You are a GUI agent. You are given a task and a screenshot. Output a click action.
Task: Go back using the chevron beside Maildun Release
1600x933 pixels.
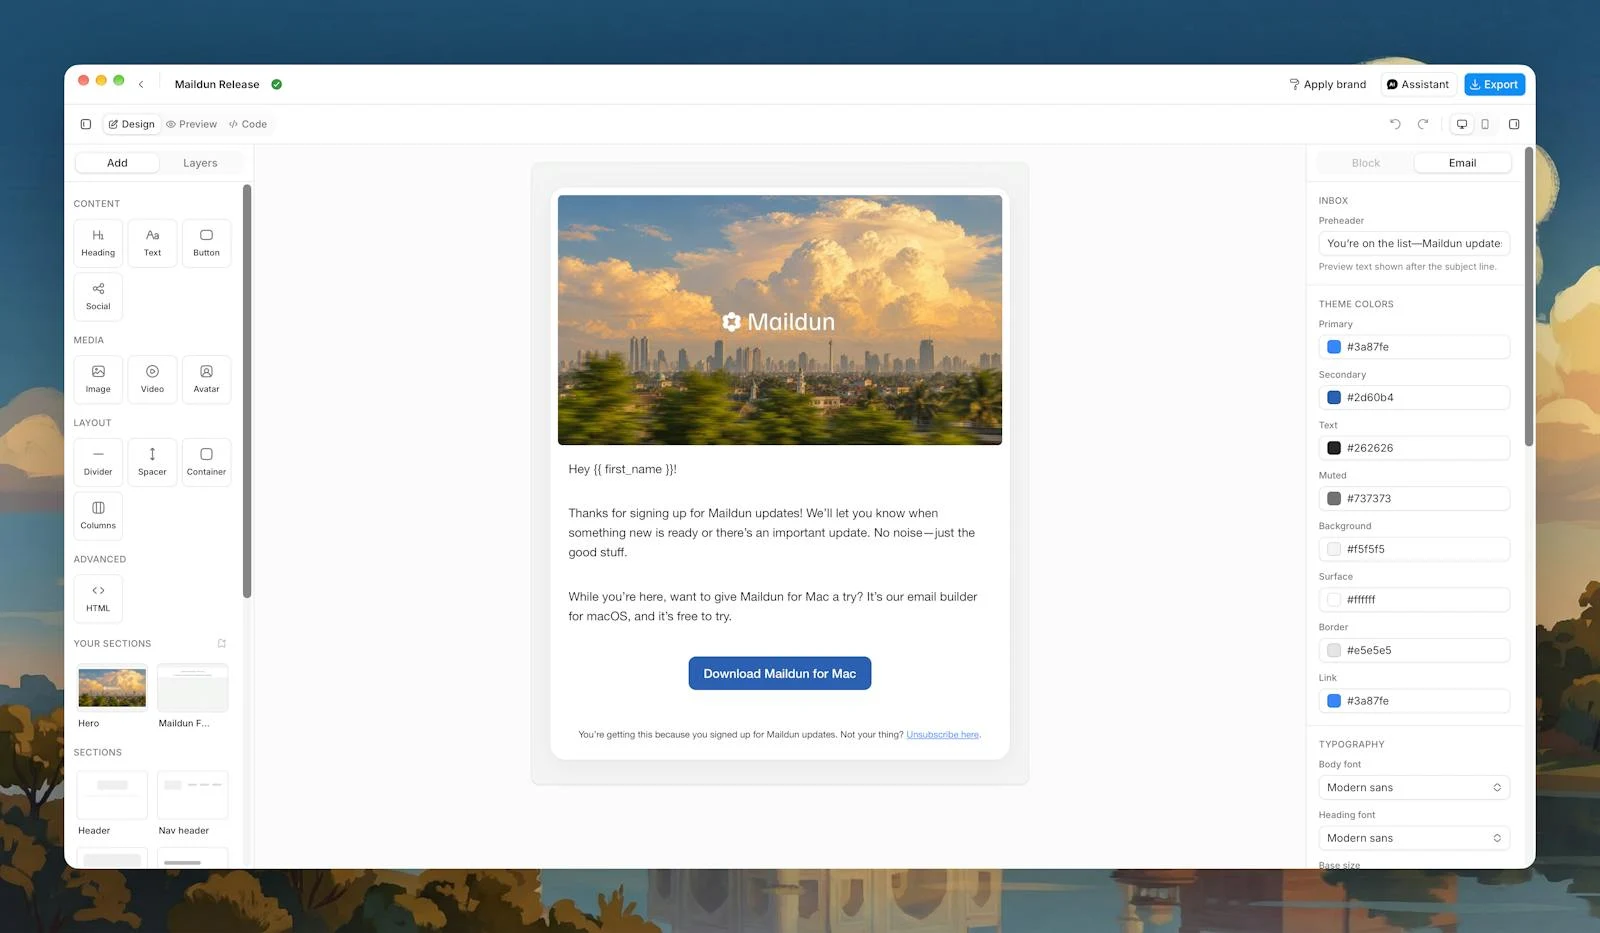point(141,84)
